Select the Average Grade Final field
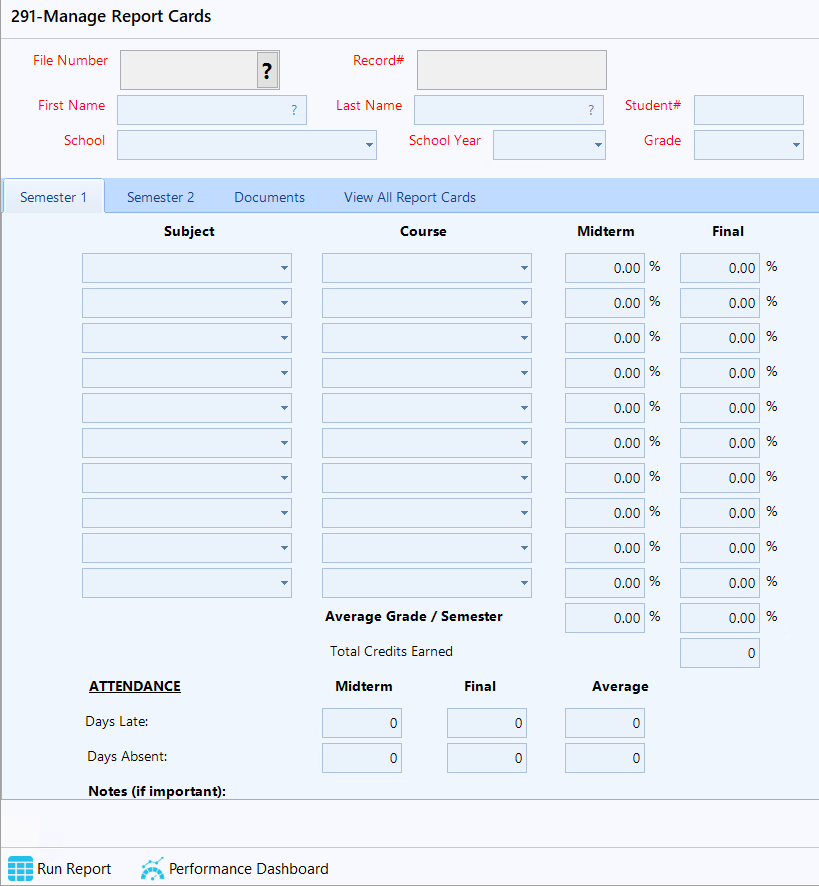 pos(720,618)
